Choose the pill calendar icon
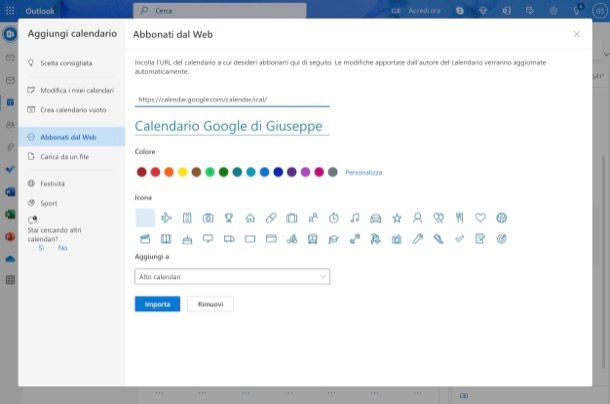This screenshot has height=404, width=610. click(271, 218)
